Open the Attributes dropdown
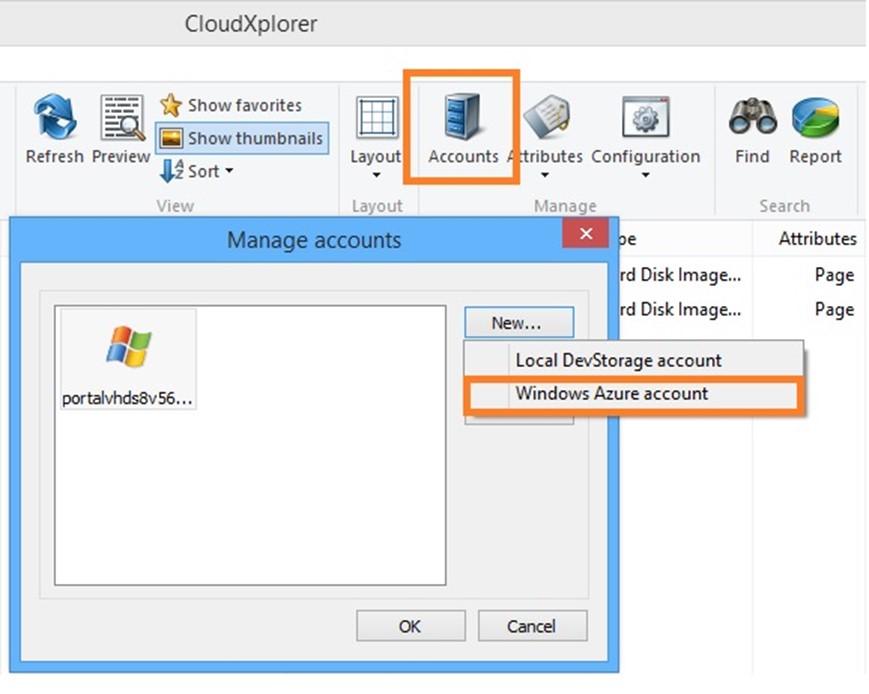The height and width of the screenshot is (694, 869). [546, 136]
